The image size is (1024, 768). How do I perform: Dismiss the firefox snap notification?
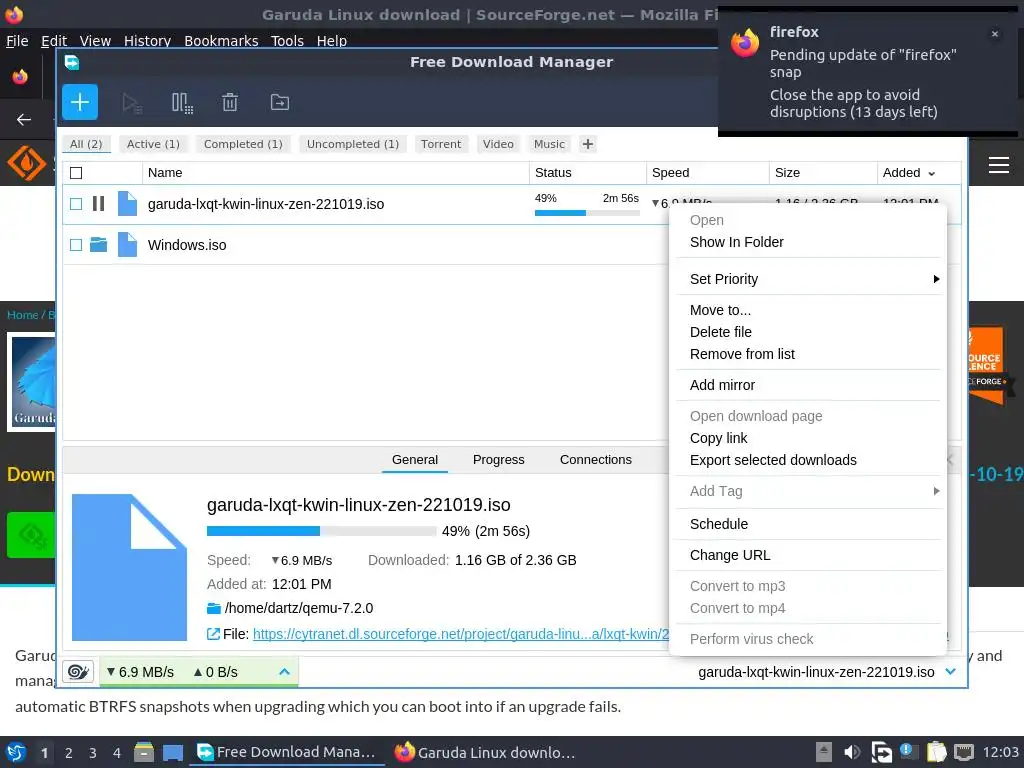(995, 34)
